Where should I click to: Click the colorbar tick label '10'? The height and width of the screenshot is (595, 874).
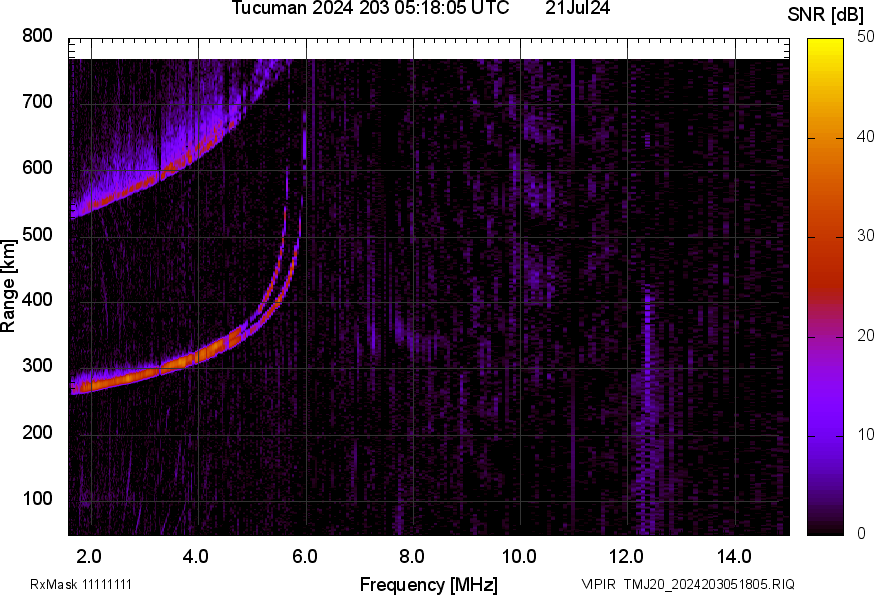coord(865,435)
